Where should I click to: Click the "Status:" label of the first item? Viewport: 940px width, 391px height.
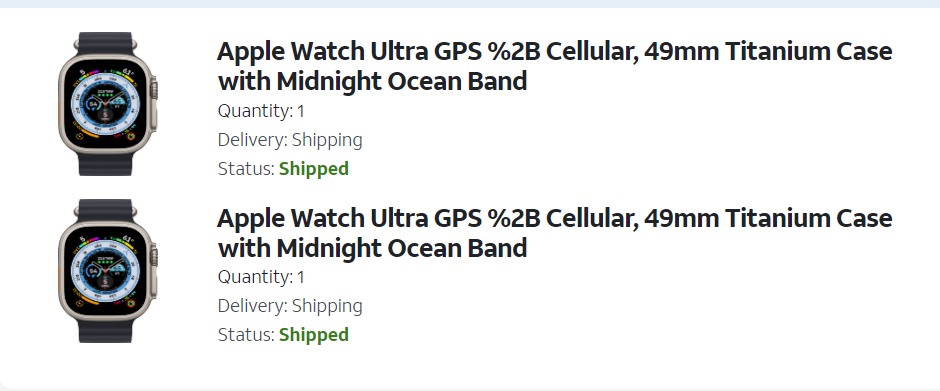pyautogui.click(x=246, y=169)
